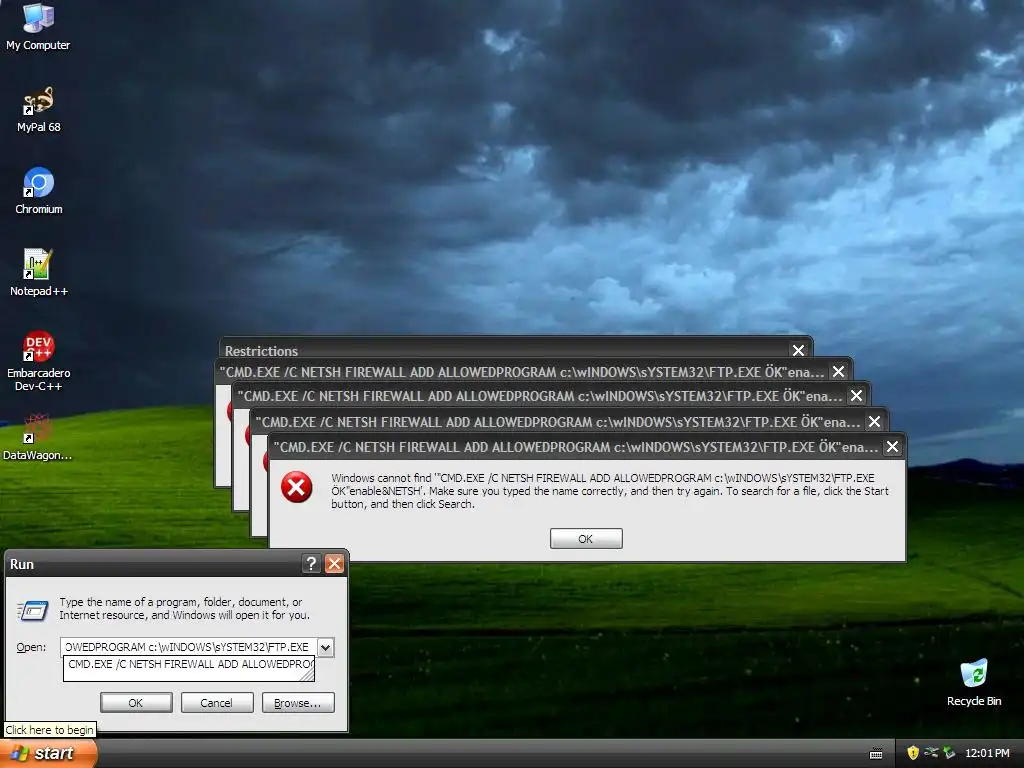Select the Recycle Bin icon
Screen dimensions: 1024x768
pyautogui.click(x=974, y=683)
